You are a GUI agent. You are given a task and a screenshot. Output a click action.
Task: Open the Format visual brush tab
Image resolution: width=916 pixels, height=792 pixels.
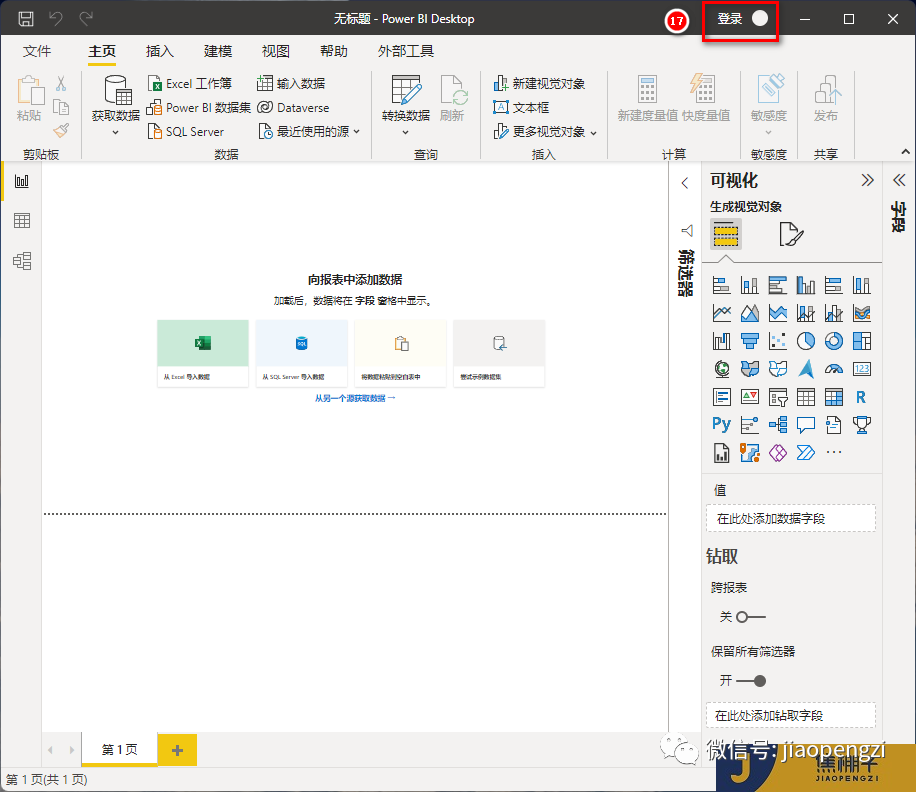[x=791, y=234]
